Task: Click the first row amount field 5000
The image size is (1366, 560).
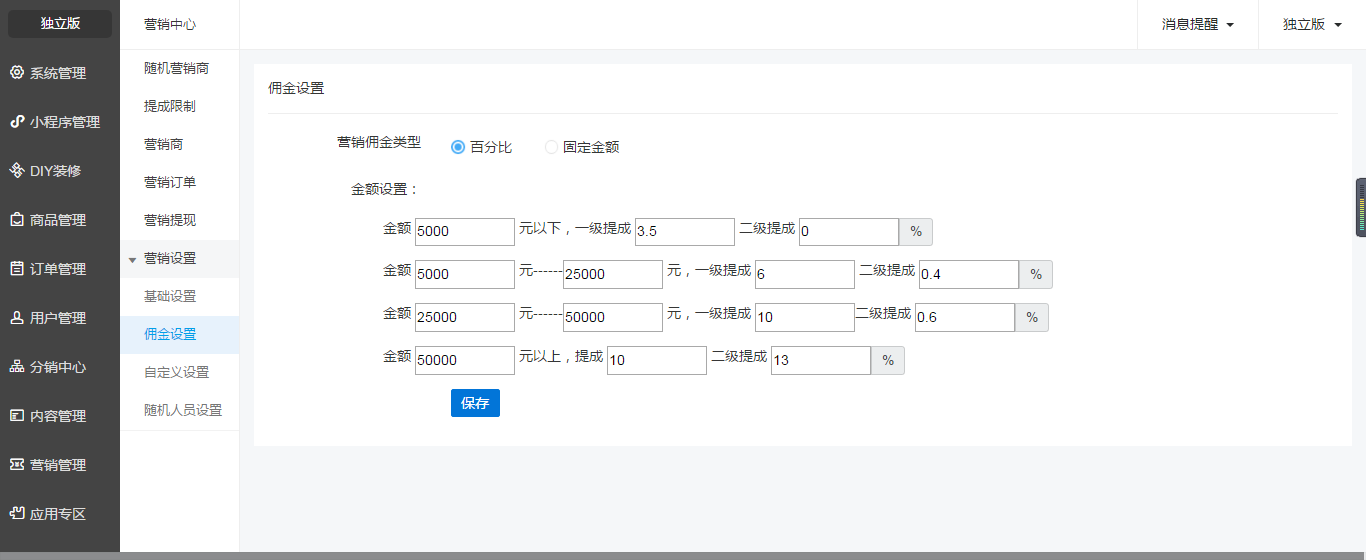Action: (x=465, y=232)
